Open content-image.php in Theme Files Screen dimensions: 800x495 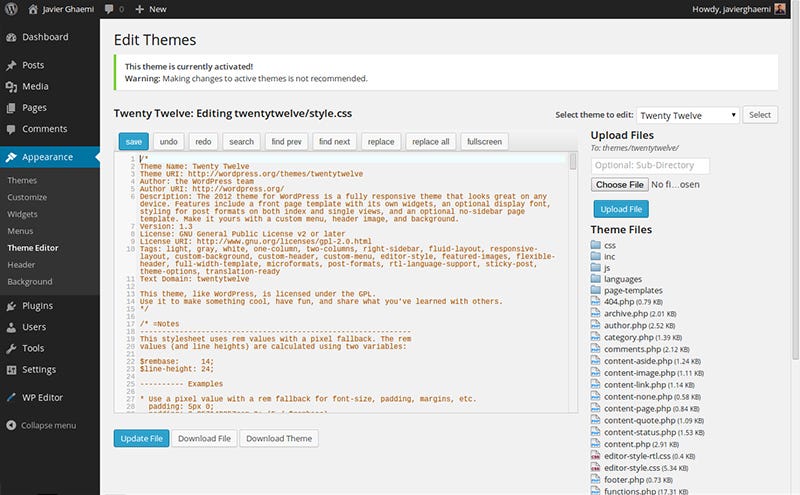[x=639, y=373]
